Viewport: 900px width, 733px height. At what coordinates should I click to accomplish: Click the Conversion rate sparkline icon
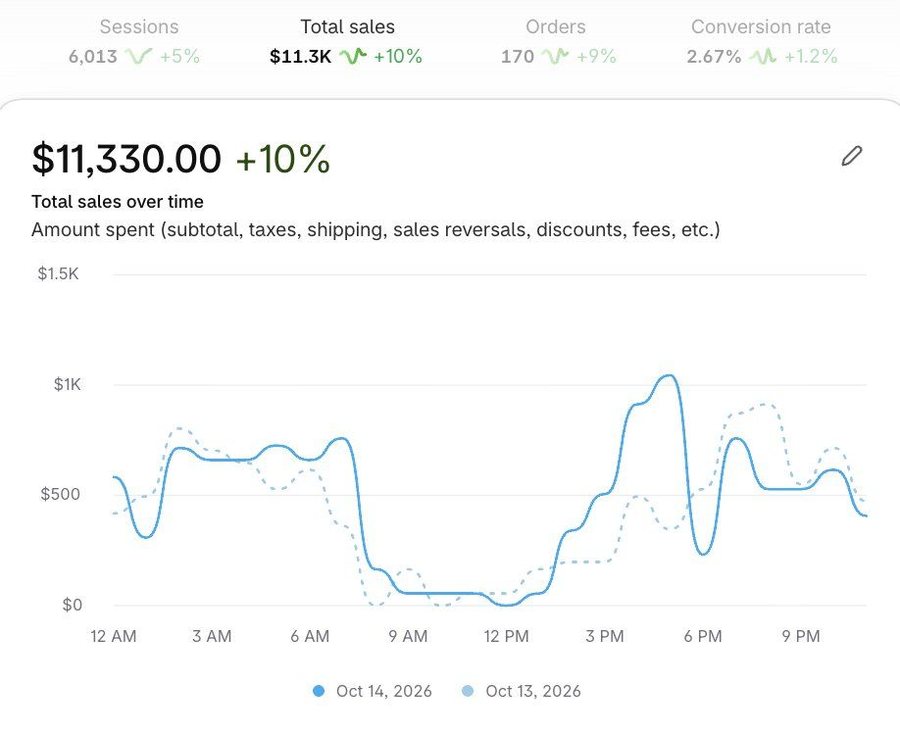pyautogui.click(x=762, y=56)
